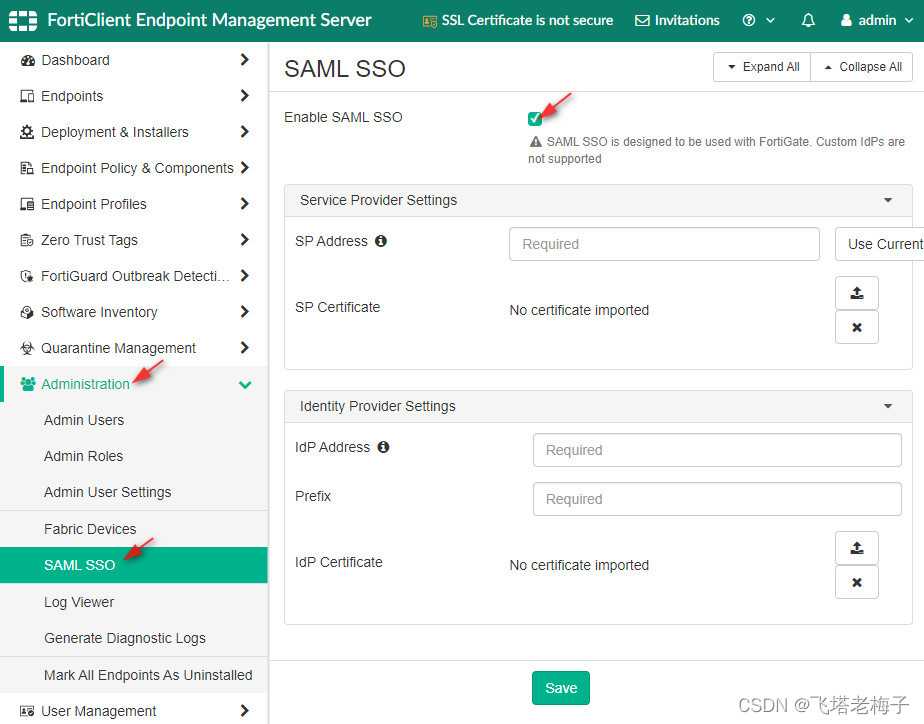The image size is (924, 724).
Task: Expand Quarantine Management chevron
Action: point(245,347)
